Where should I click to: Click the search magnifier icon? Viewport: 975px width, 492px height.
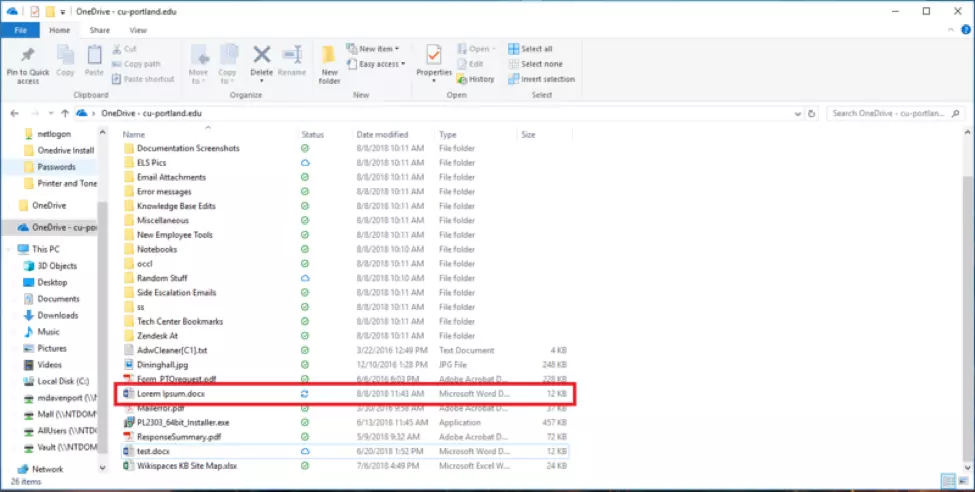tap(956, 114)
